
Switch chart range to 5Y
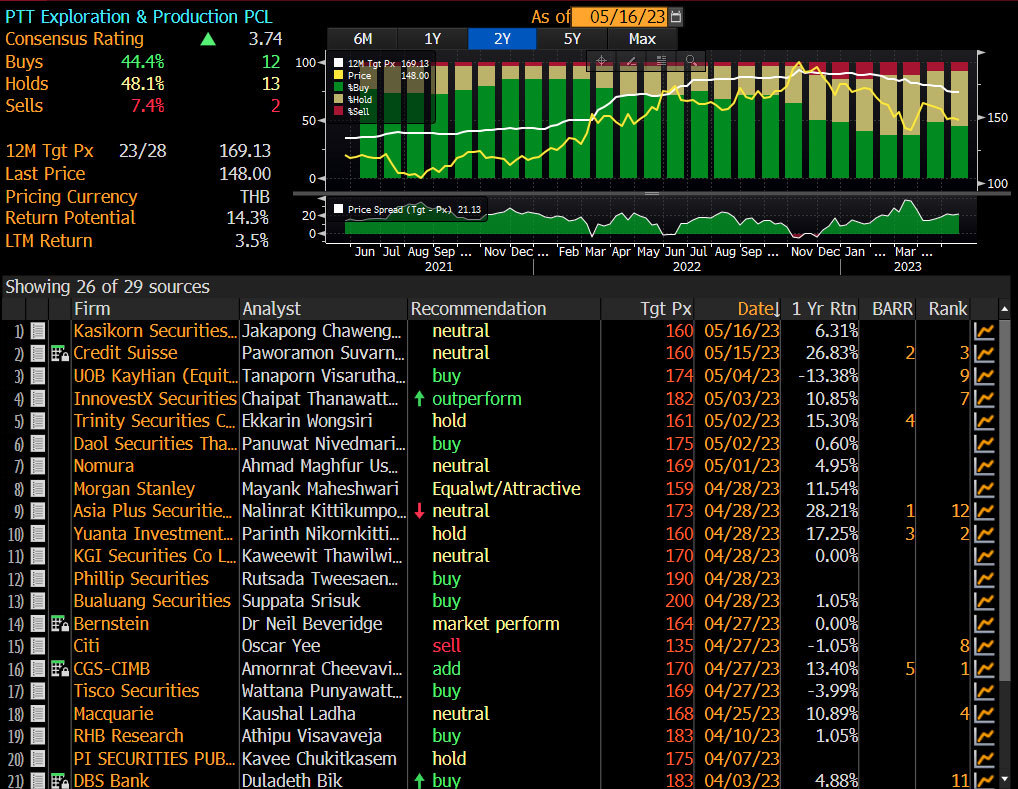point(572,39)
